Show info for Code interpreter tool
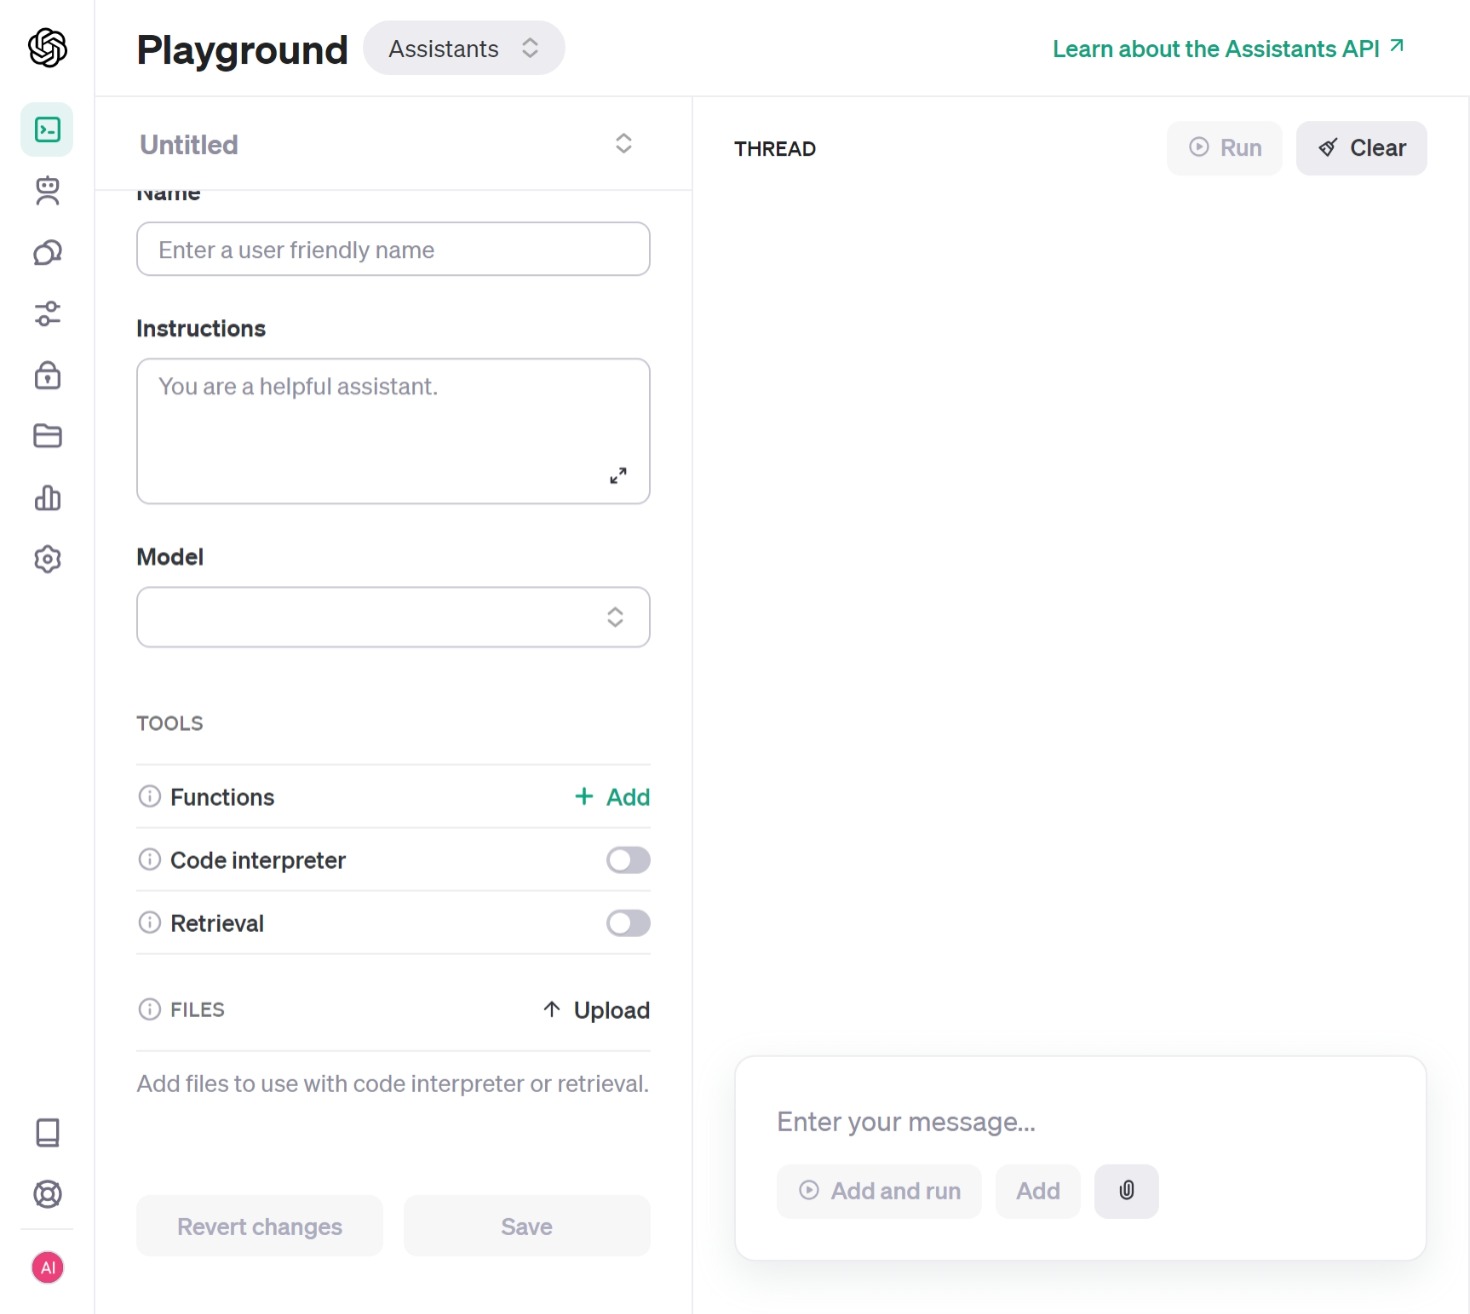Image resolution: width=1470 pixels, height=1314 pixels. 149,859
